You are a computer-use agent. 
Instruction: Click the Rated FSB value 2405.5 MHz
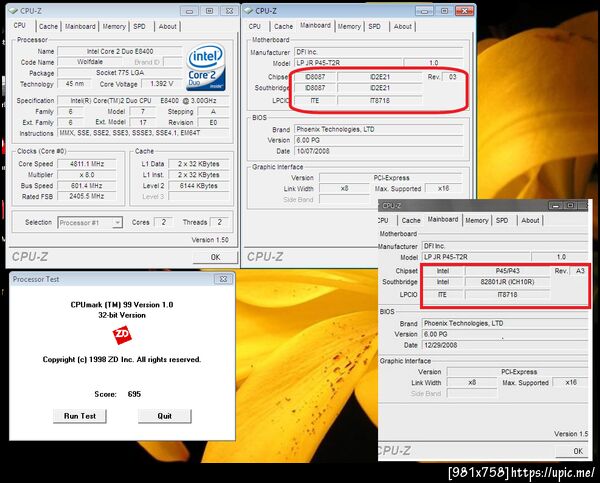[87, 196]
